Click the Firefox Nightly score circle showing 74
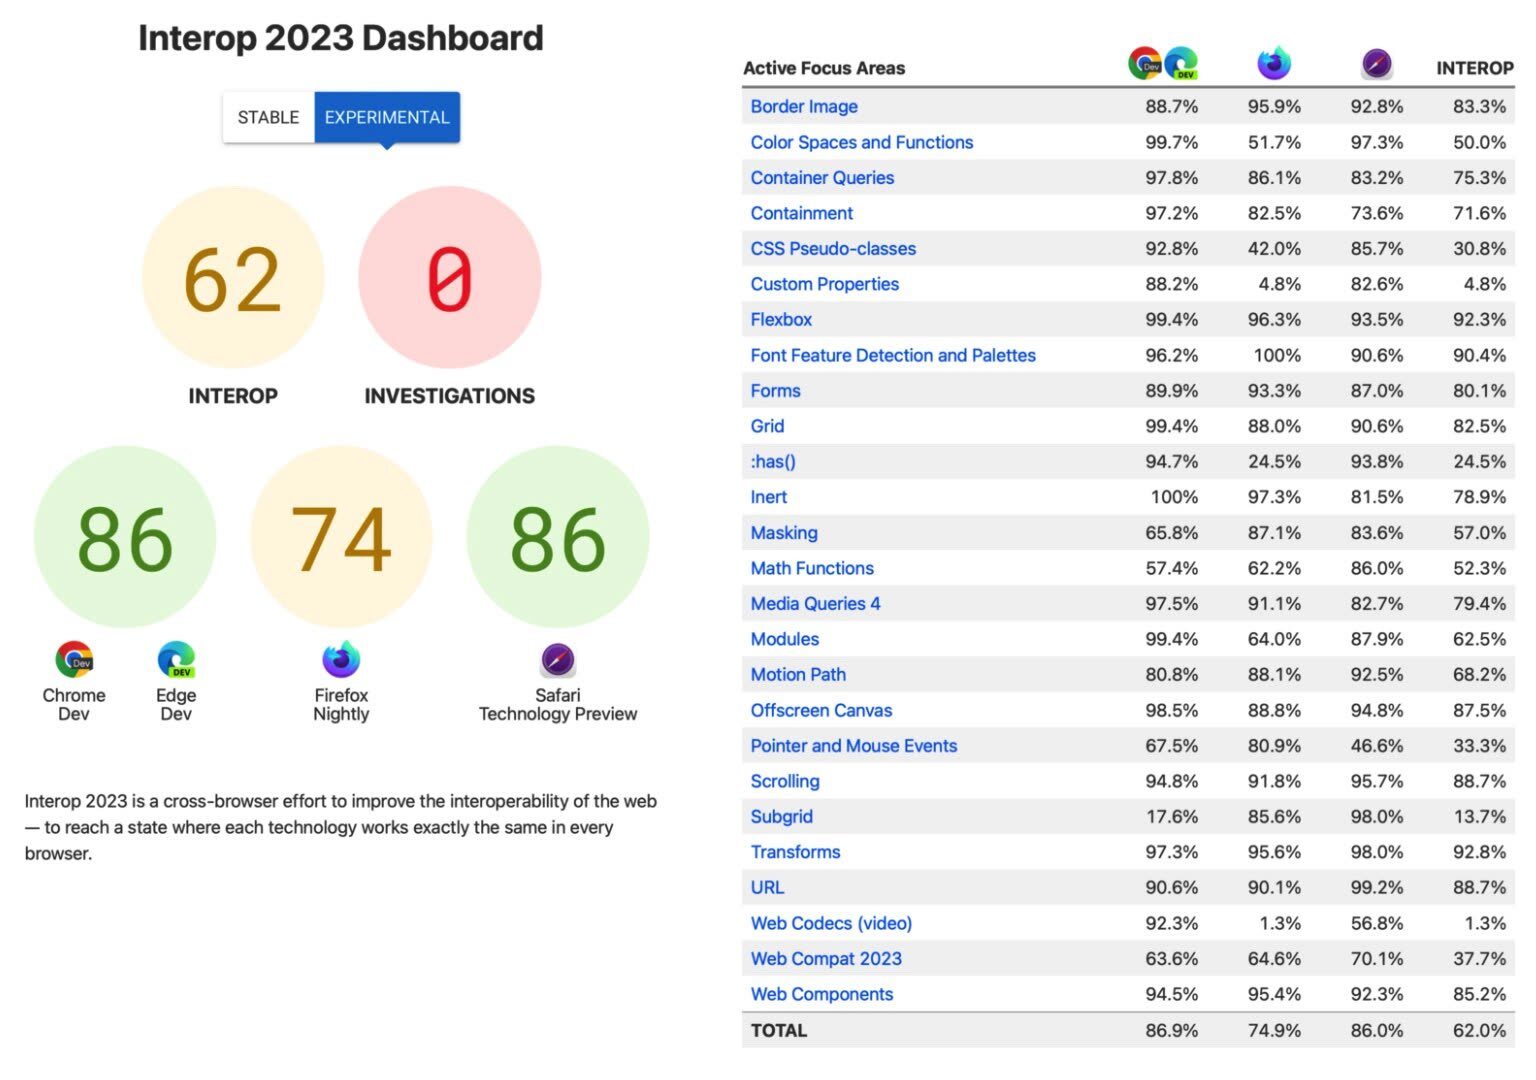This screenshot has width=1536, height=1080. click(341, 537)
